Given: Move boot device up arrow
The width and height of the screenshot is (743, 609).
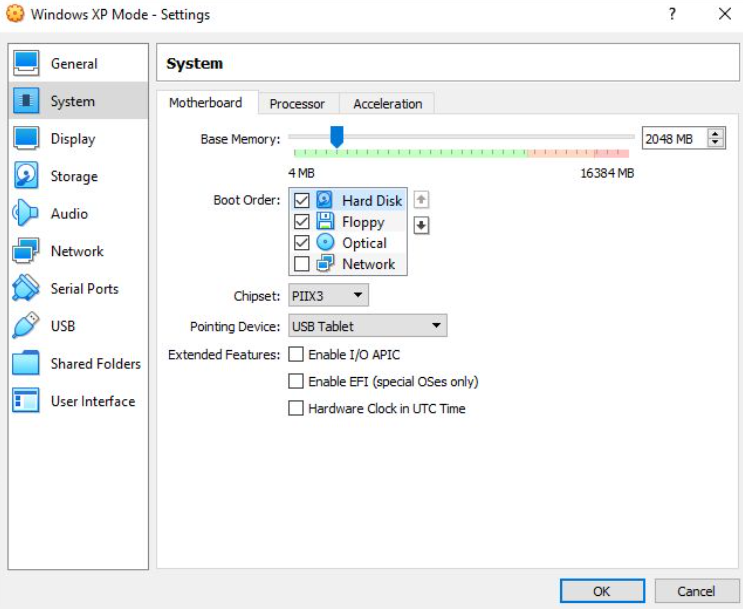Looking at the screenshot, I should [421, 200].
